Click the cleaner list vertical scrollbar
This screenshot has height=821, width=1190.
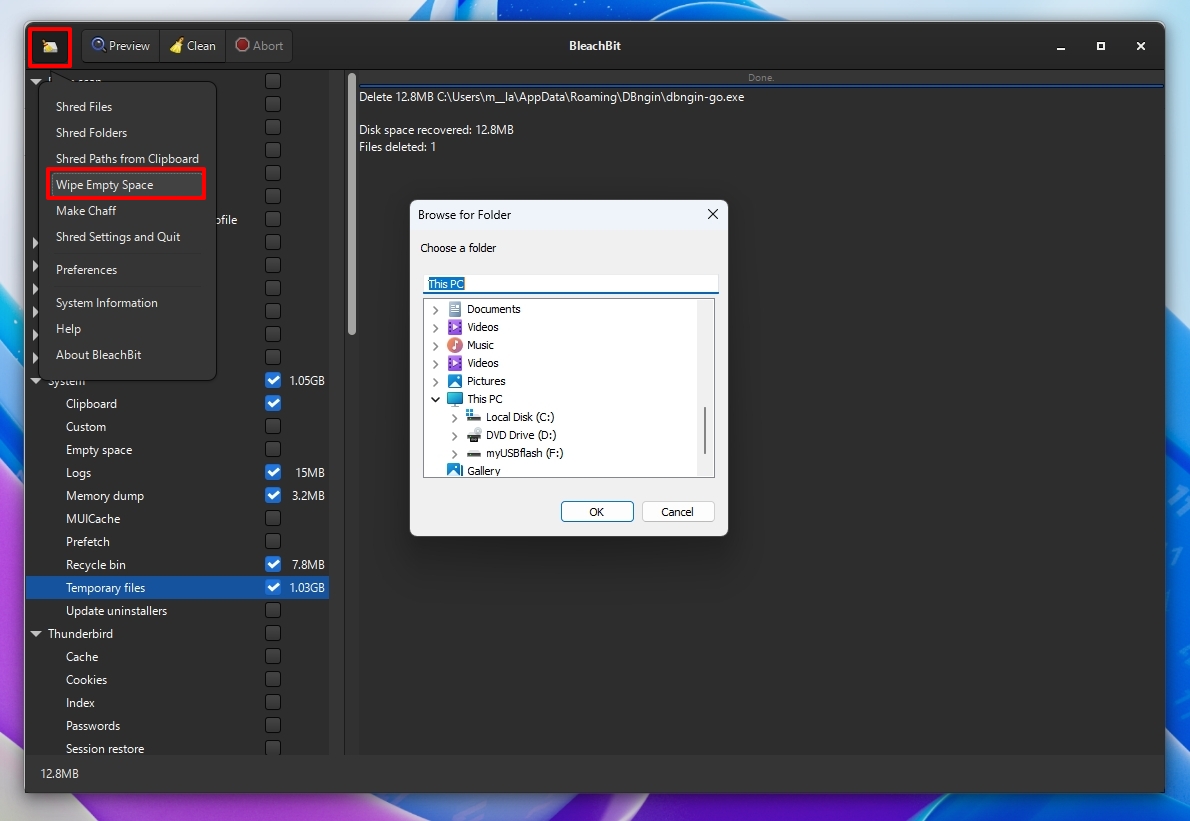(x=351, y=203)
